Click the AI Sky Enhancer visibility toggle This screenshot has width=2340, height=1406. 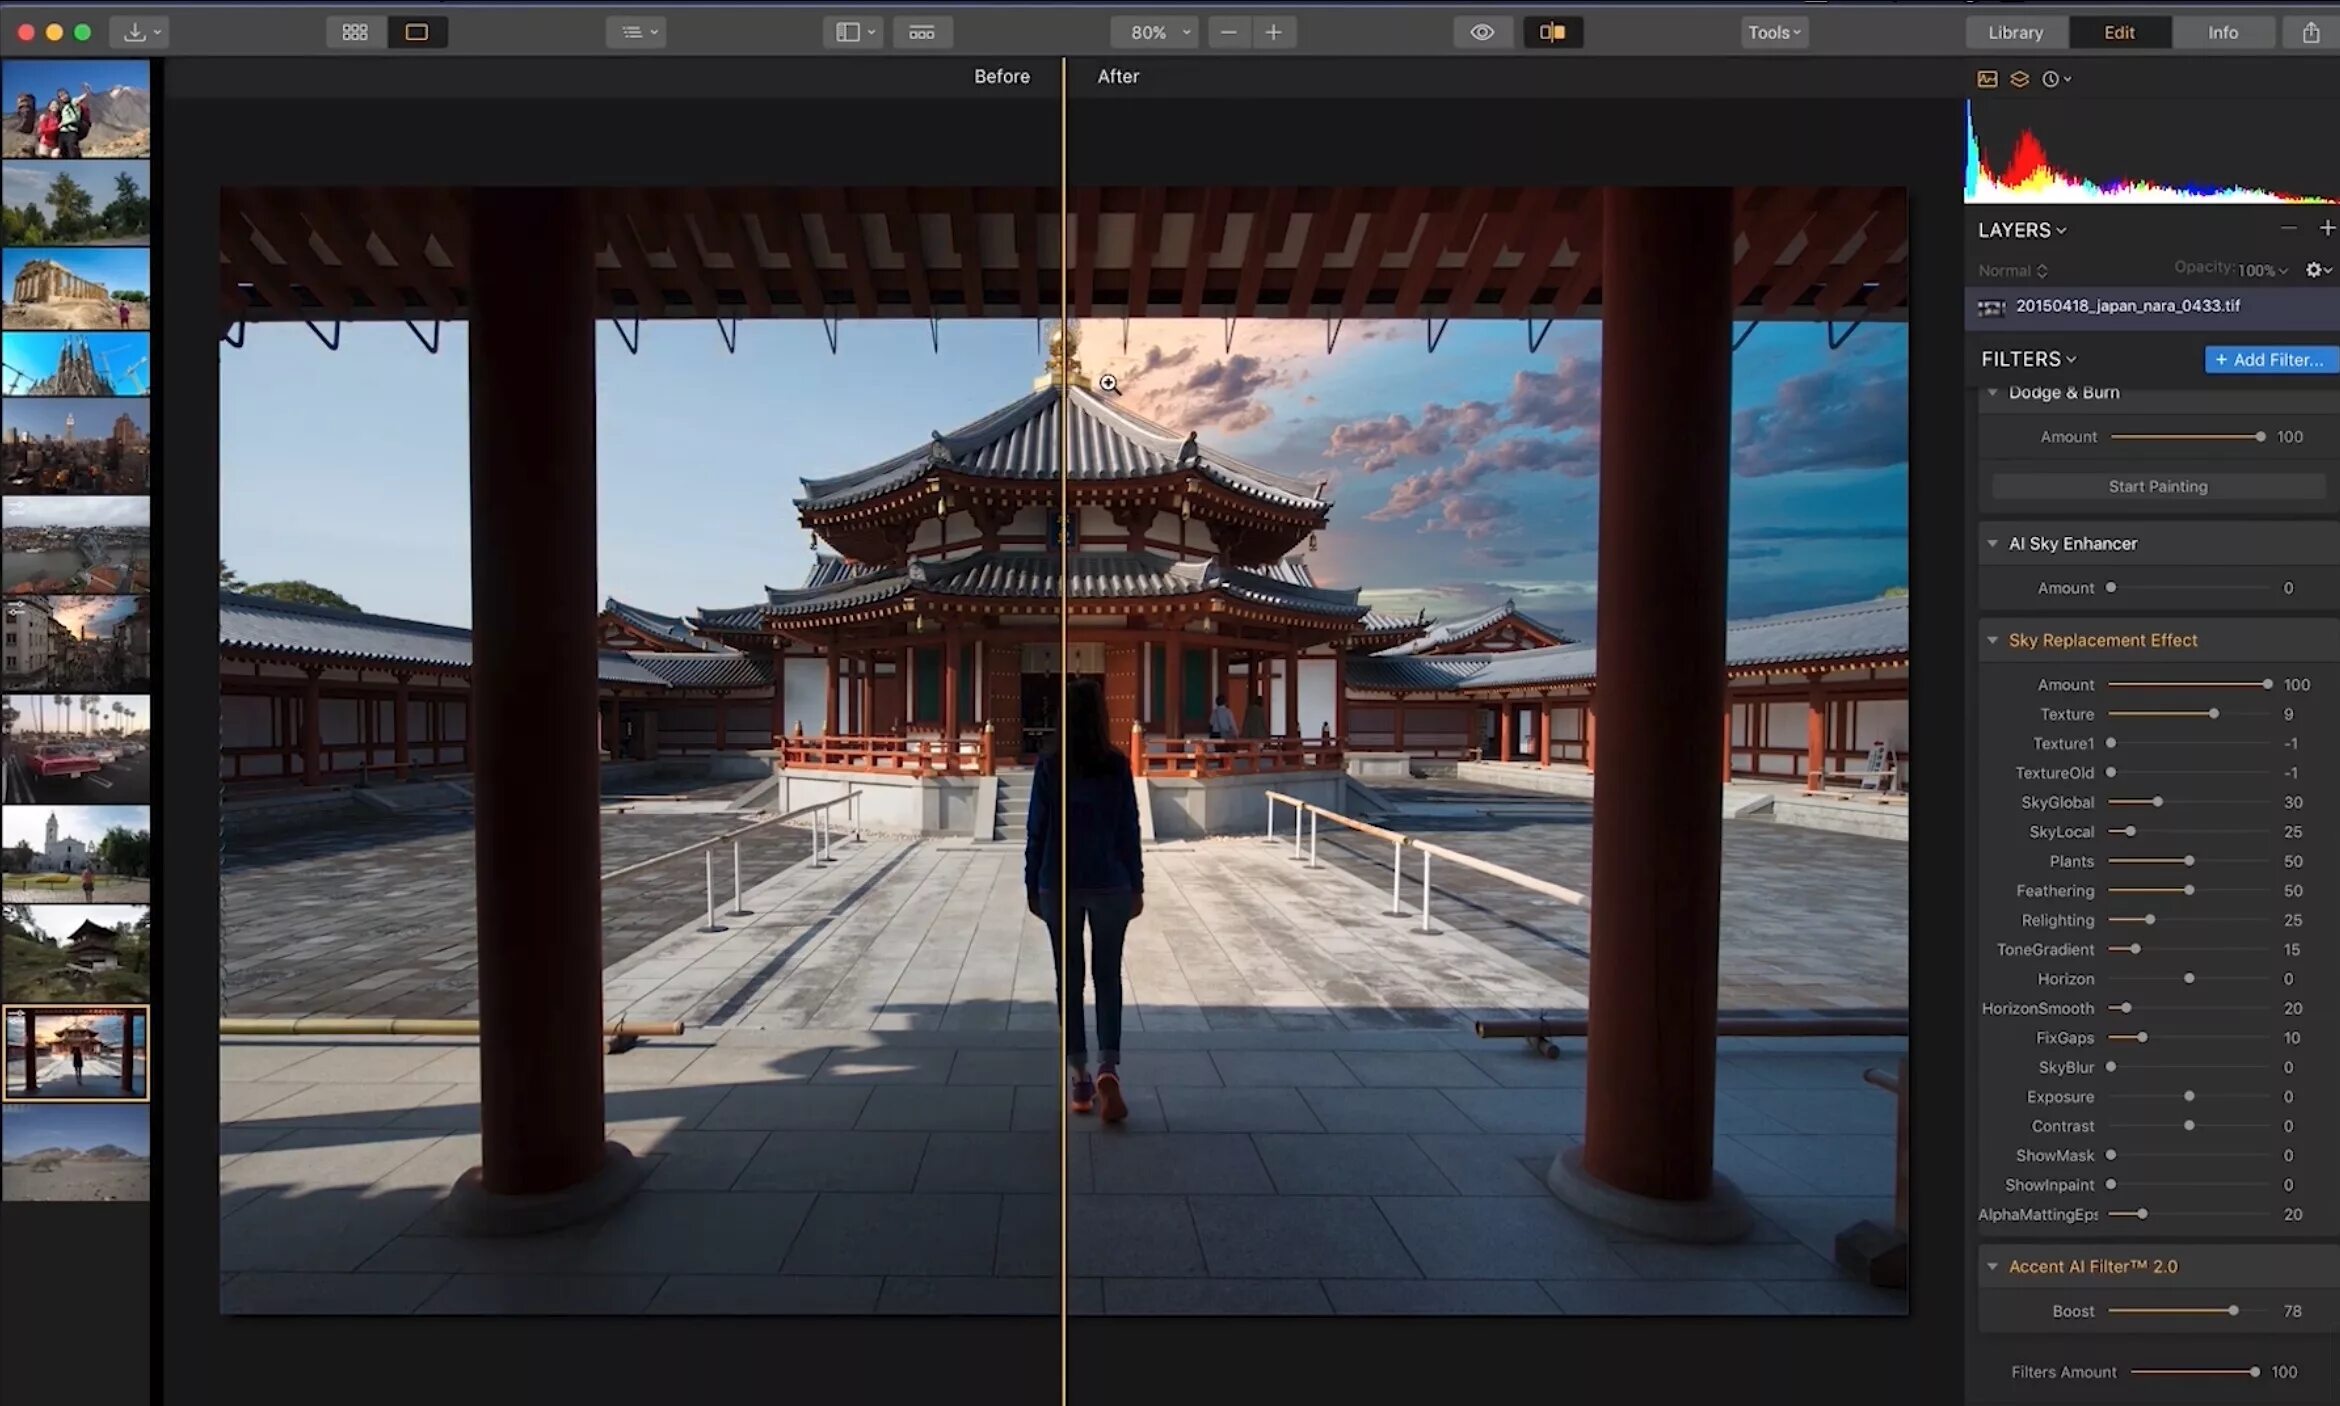[x=1994, y=542]
